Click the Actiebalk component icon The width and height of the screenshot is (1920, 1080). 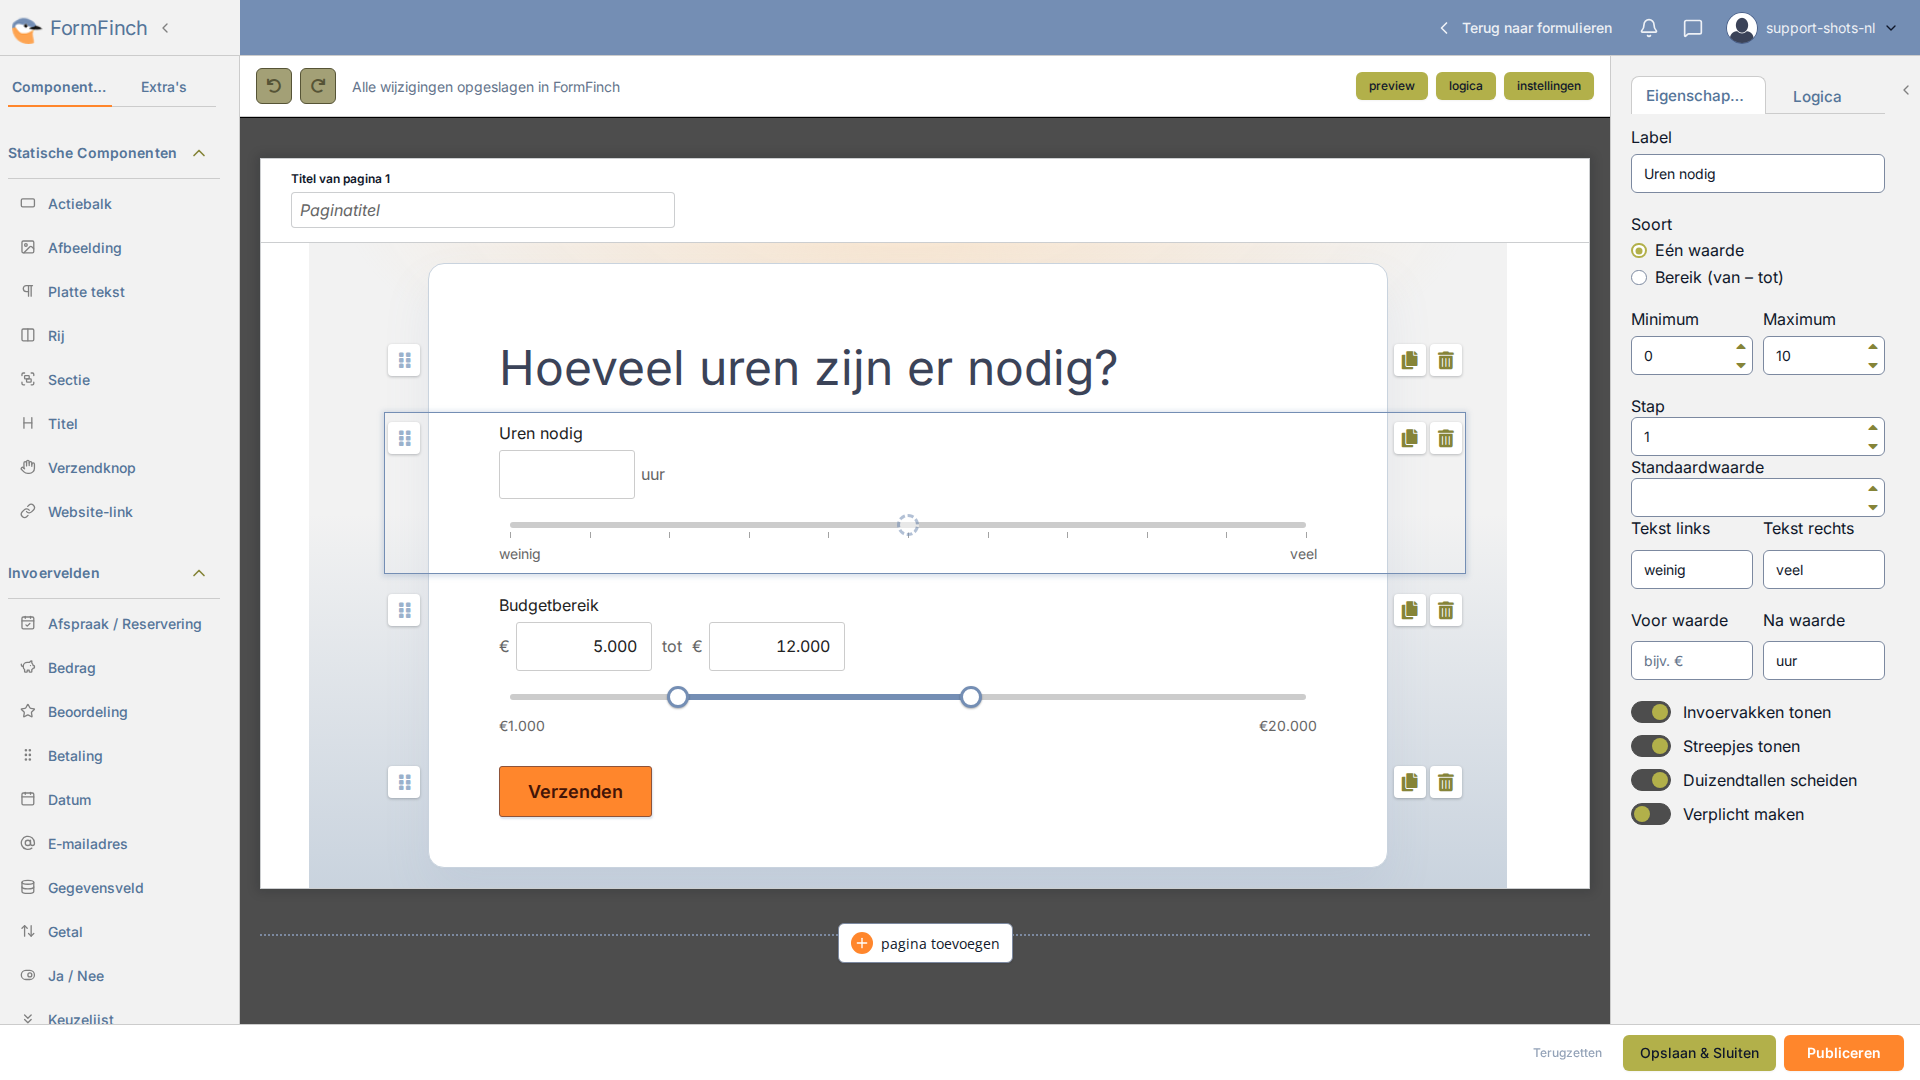coord(28,203)
